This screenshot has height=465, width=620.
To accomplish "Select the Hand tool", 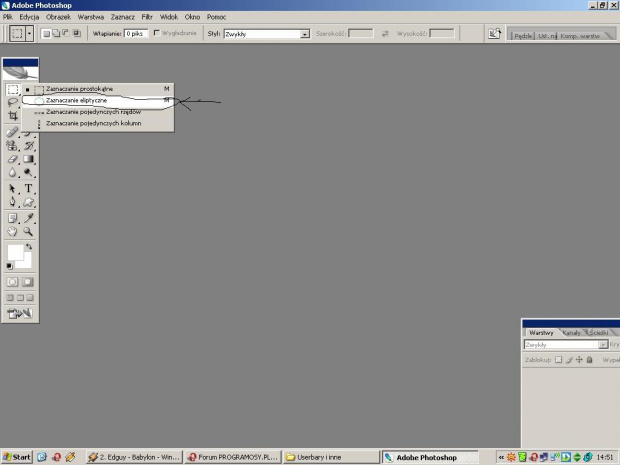I will [12, 231].
